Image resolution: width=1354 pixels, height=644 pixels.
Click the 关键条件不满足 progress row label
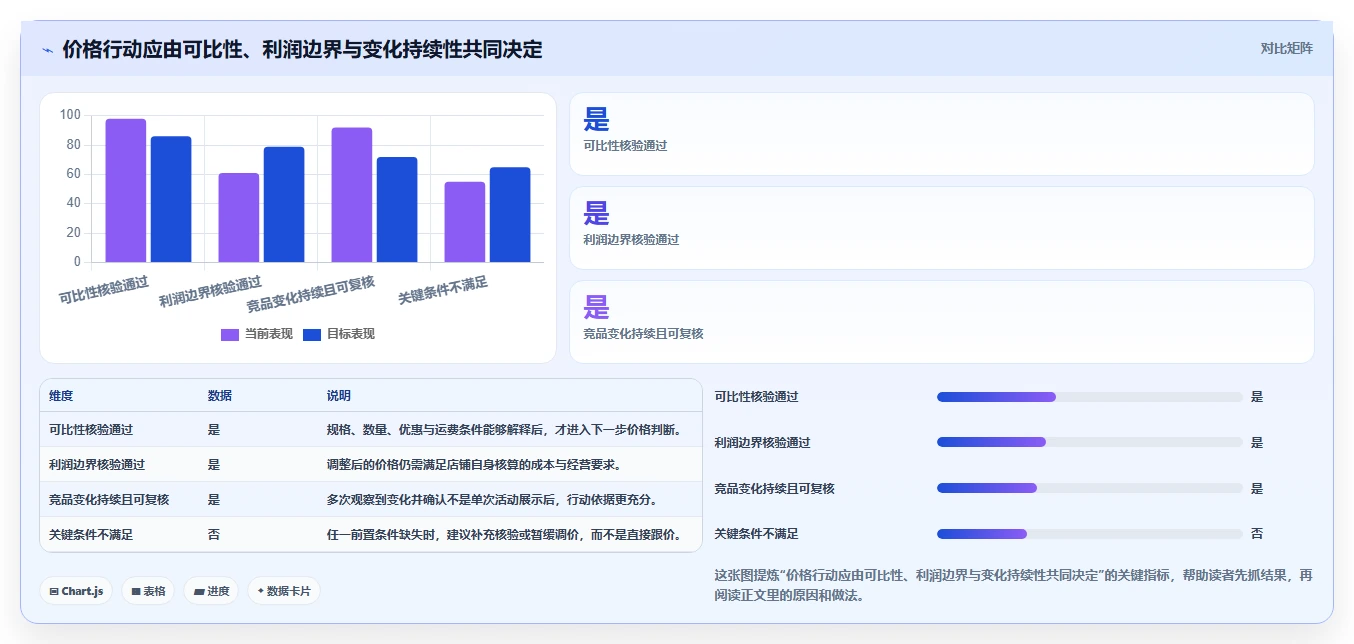[756, 534]
